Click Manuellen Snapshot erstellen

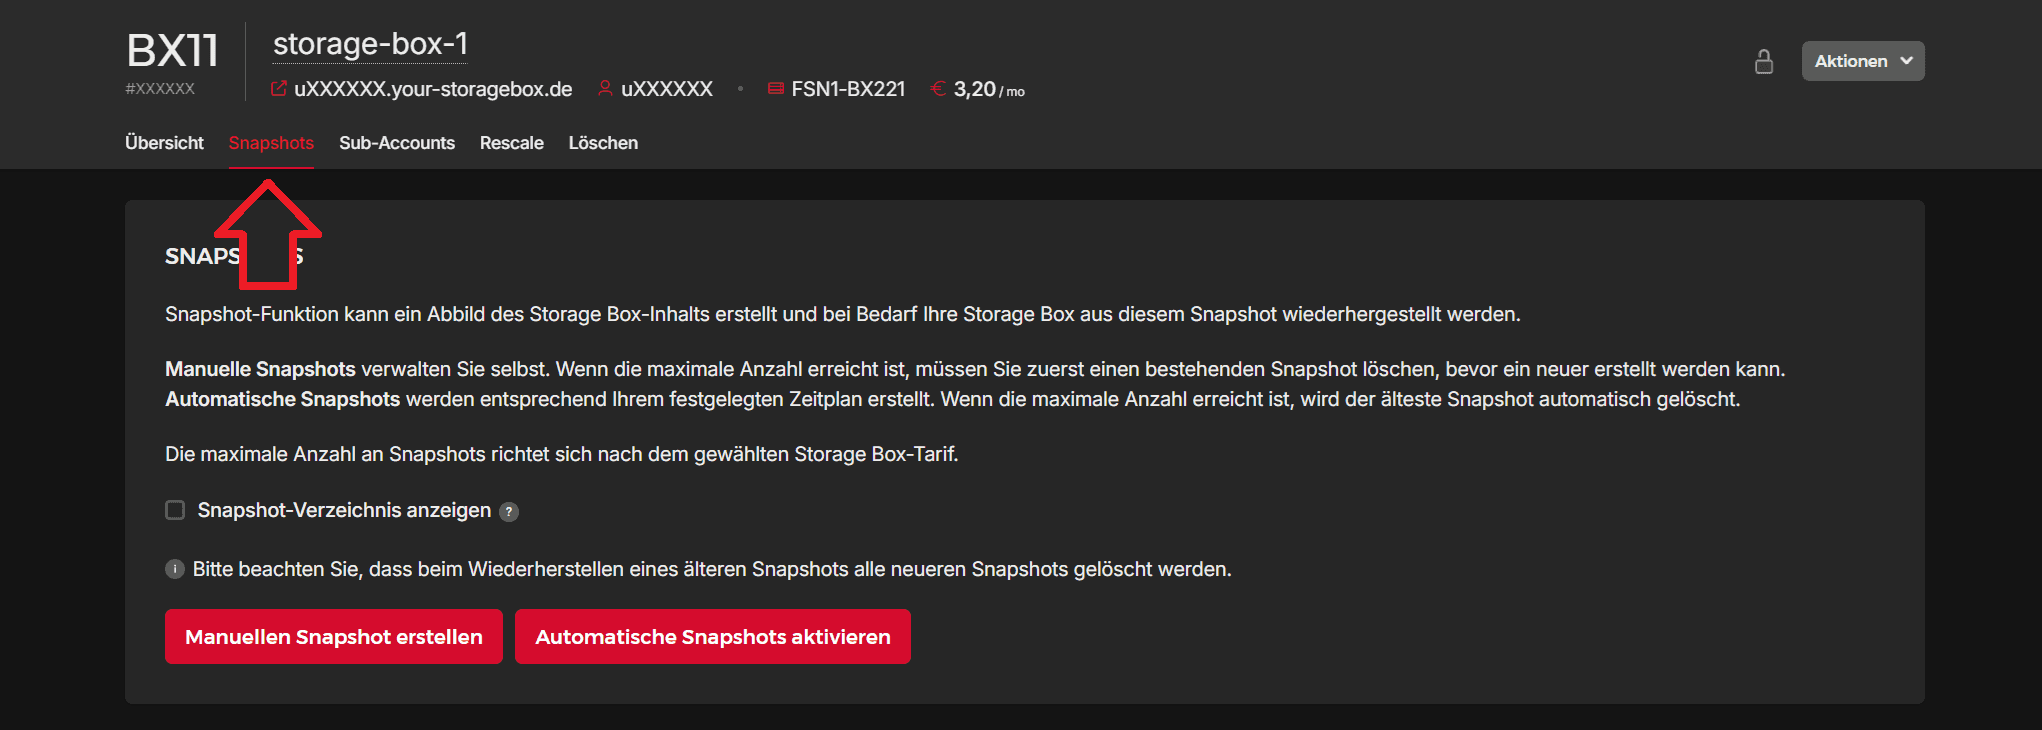334,636
